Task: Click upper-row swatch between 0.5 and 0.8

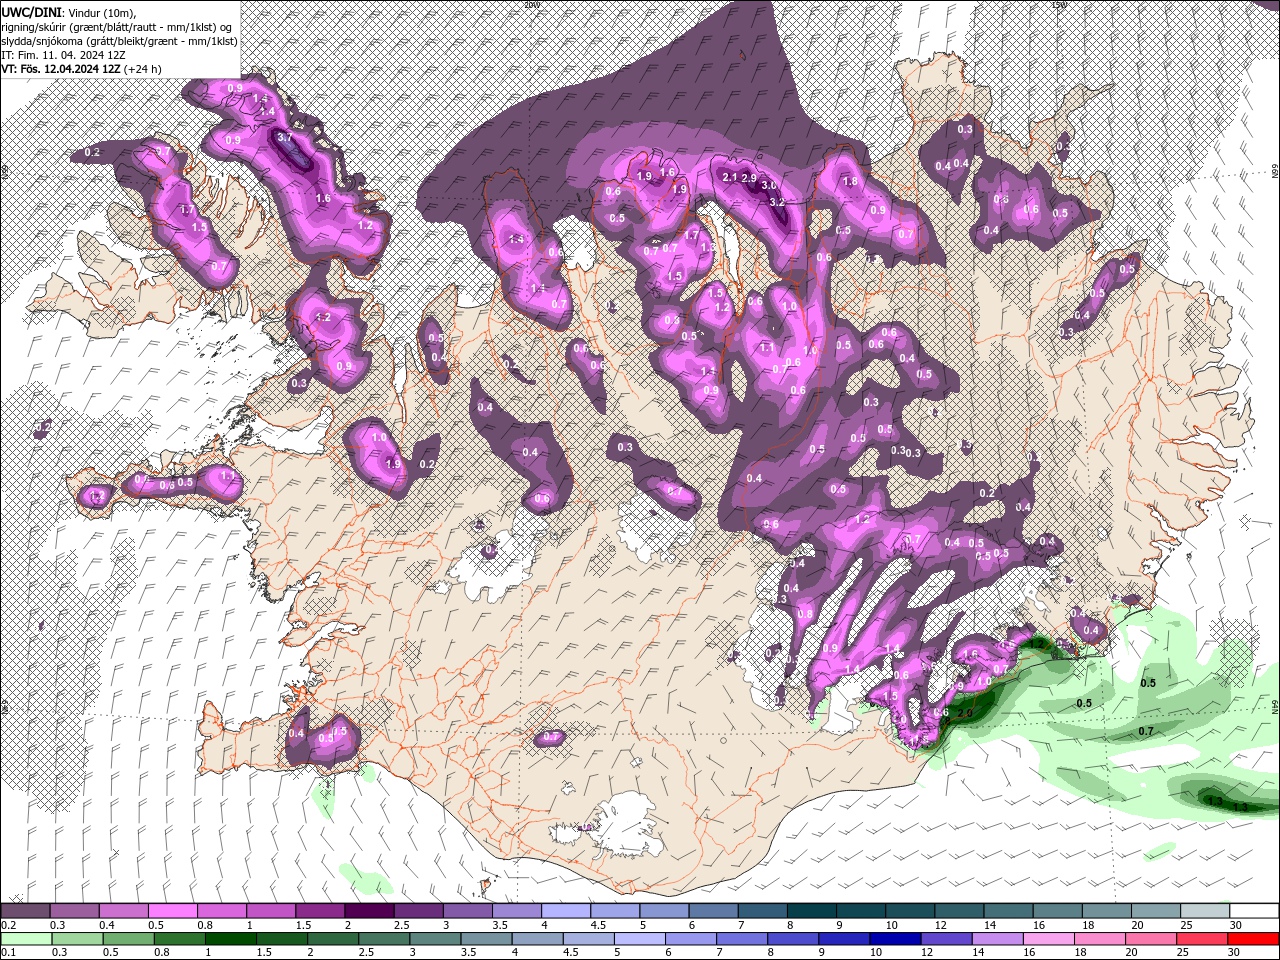Action: (x=172, y=911)
